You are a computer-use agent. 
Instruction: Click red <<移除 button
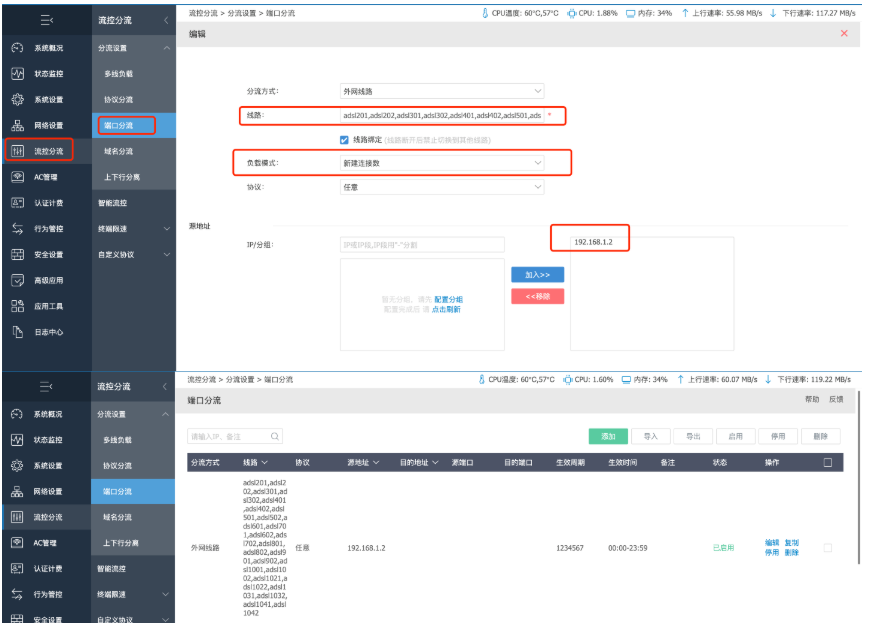click(538, 296)
